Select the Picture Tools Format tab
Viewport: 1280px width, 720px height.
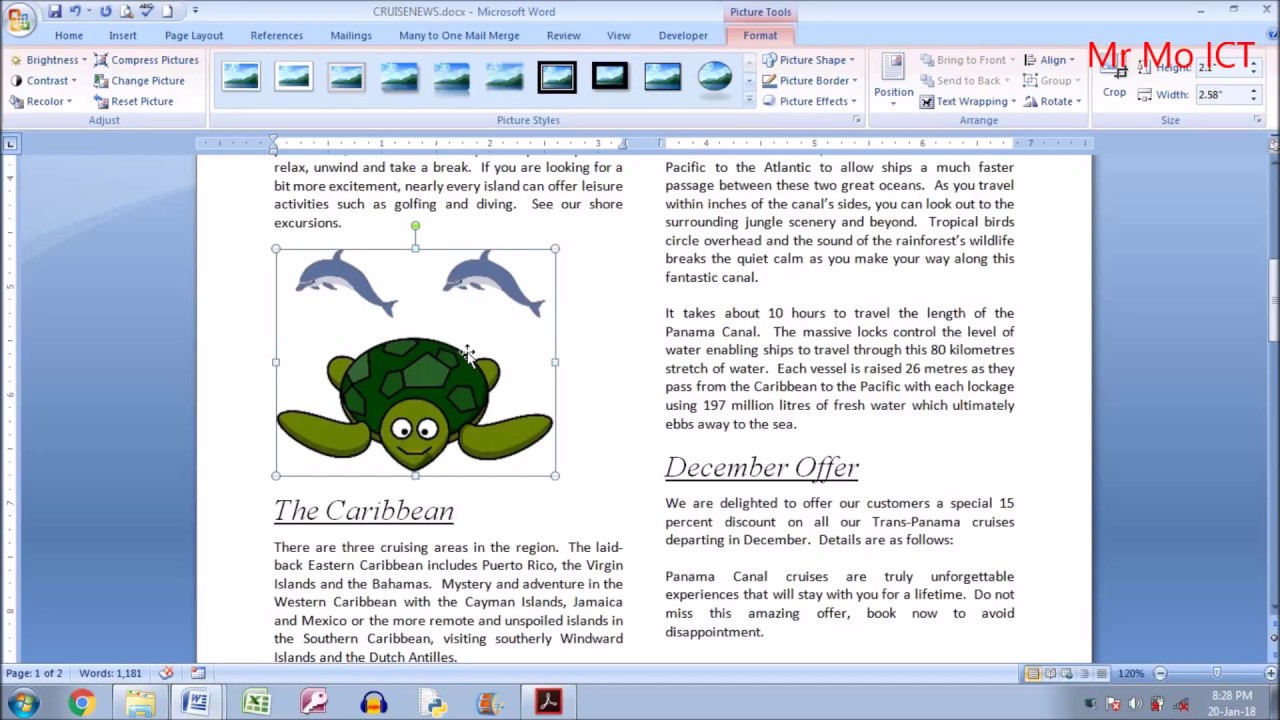click(760, 35)
